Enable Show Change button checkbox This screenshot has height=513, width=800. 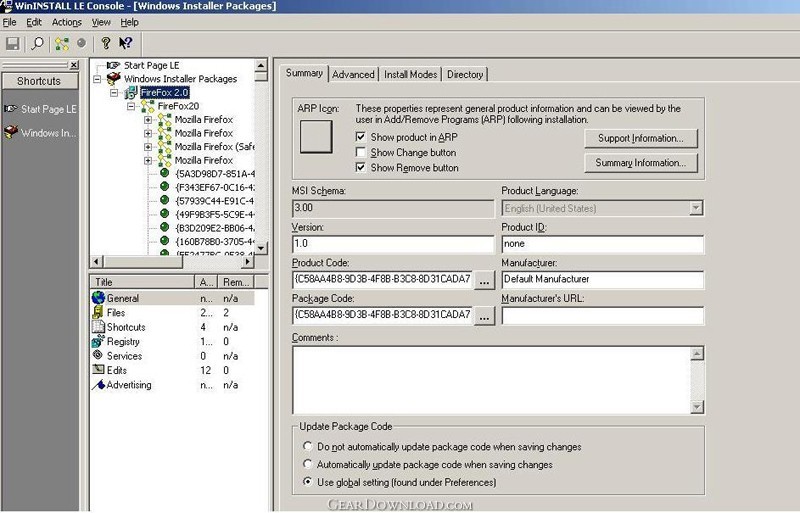[x=361, y=152]
